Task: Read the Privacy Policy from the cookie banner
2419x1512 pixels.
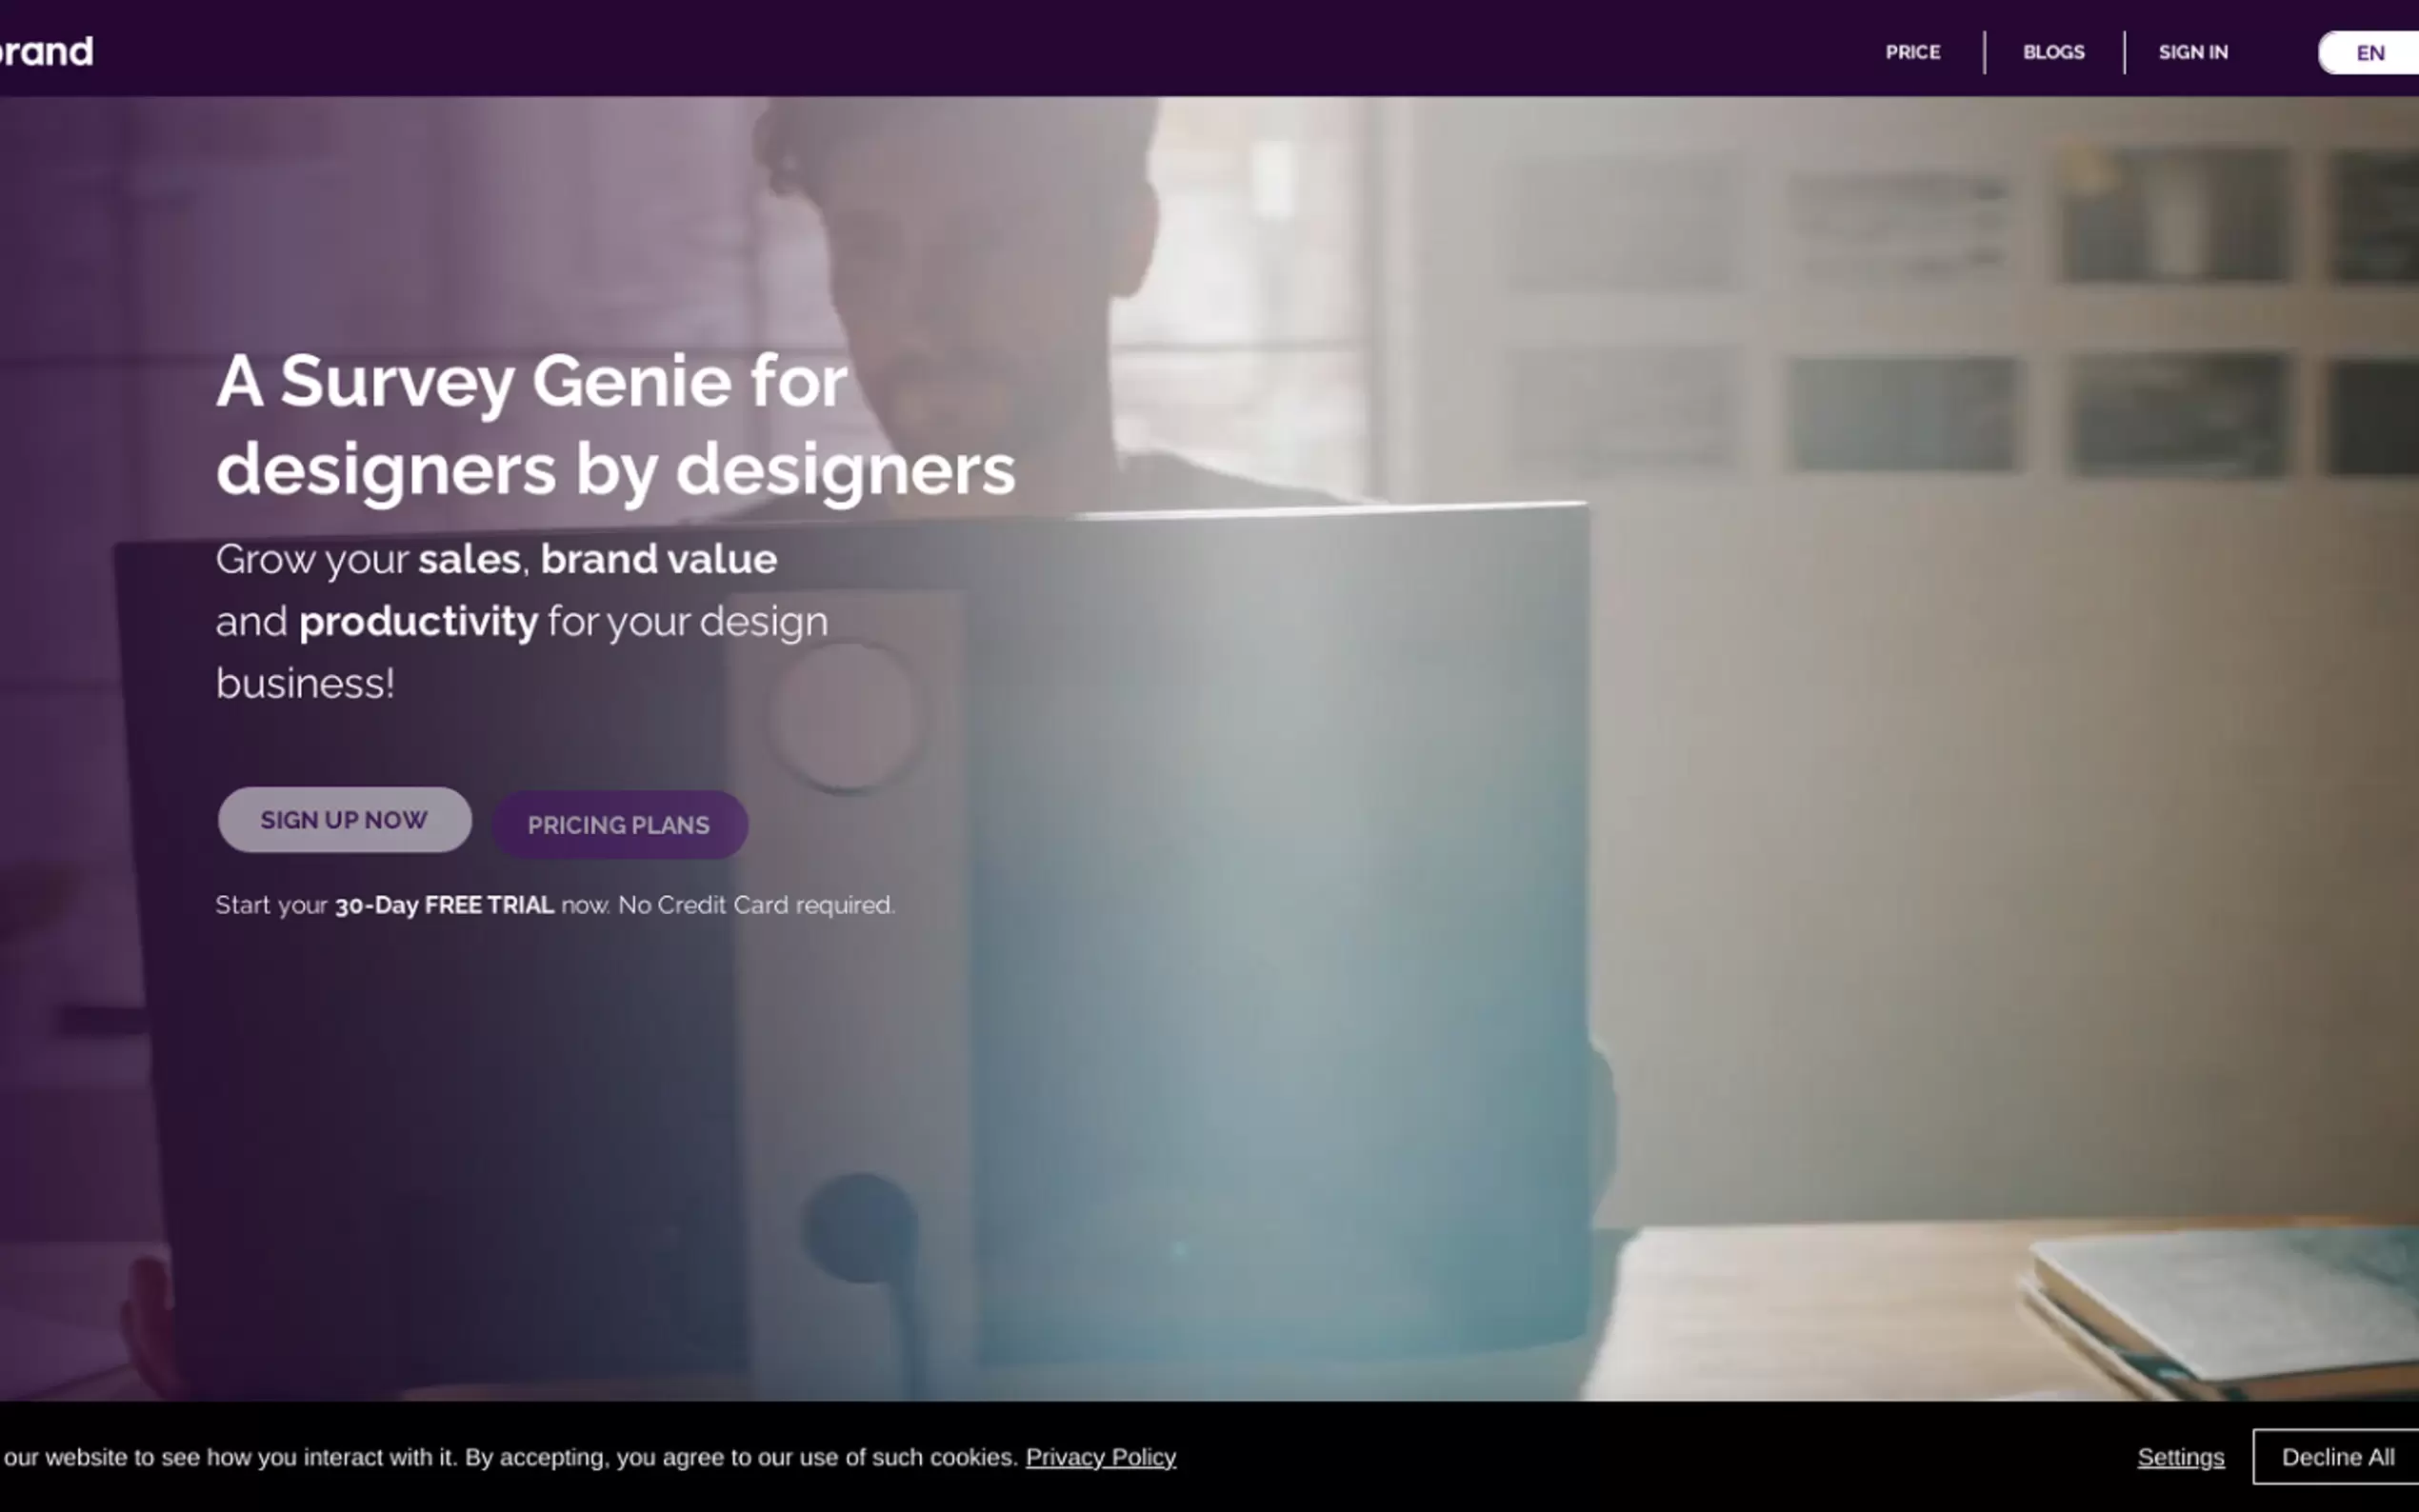Action: pyautogui.click(x=1100, y=1457)
